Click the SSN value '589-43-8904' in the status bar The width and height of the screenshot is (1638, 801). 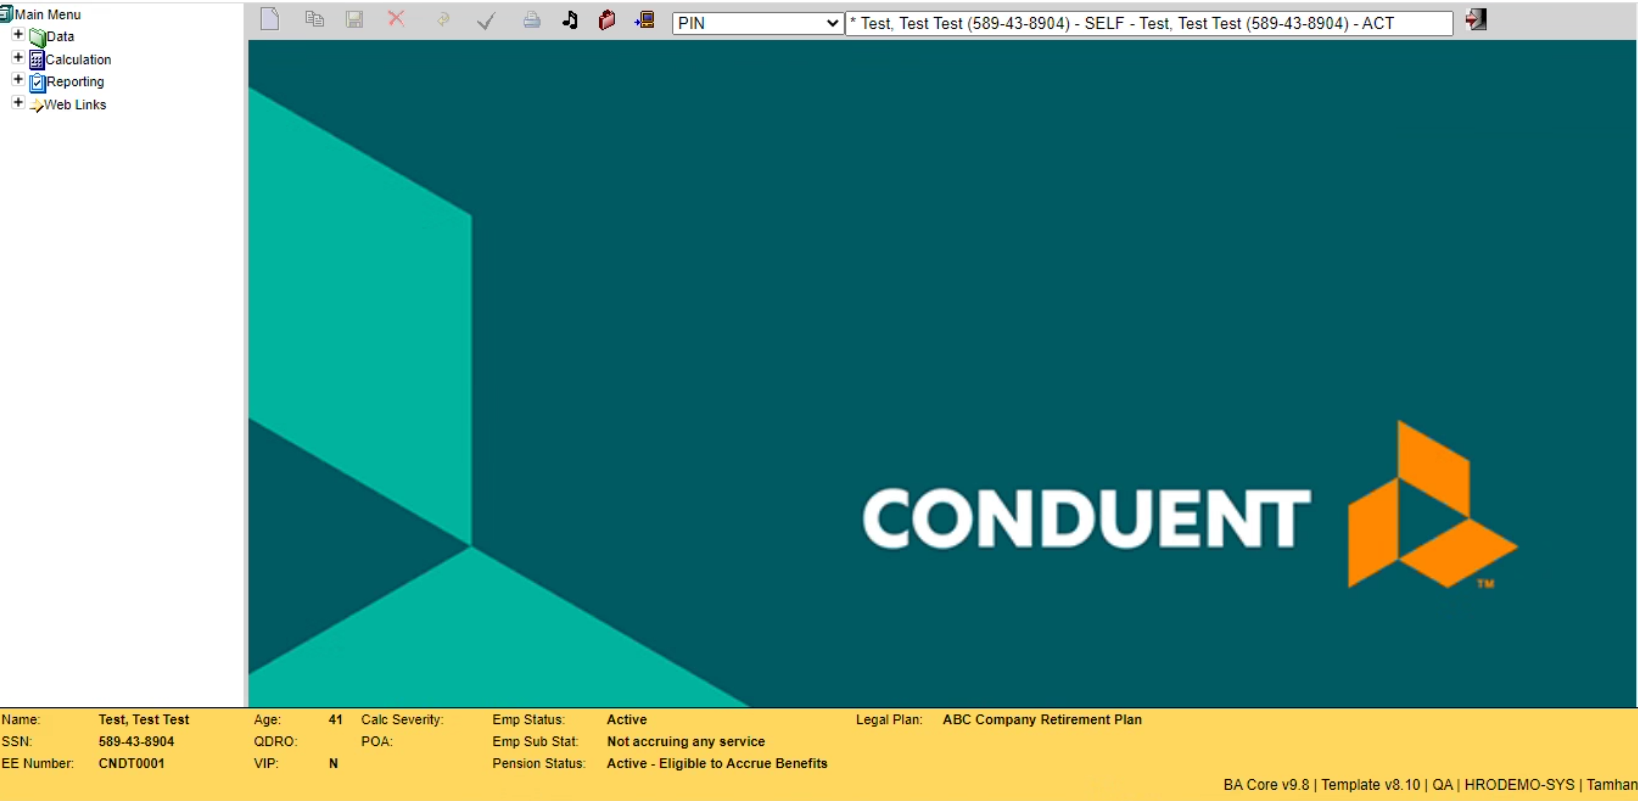point(136,741)
